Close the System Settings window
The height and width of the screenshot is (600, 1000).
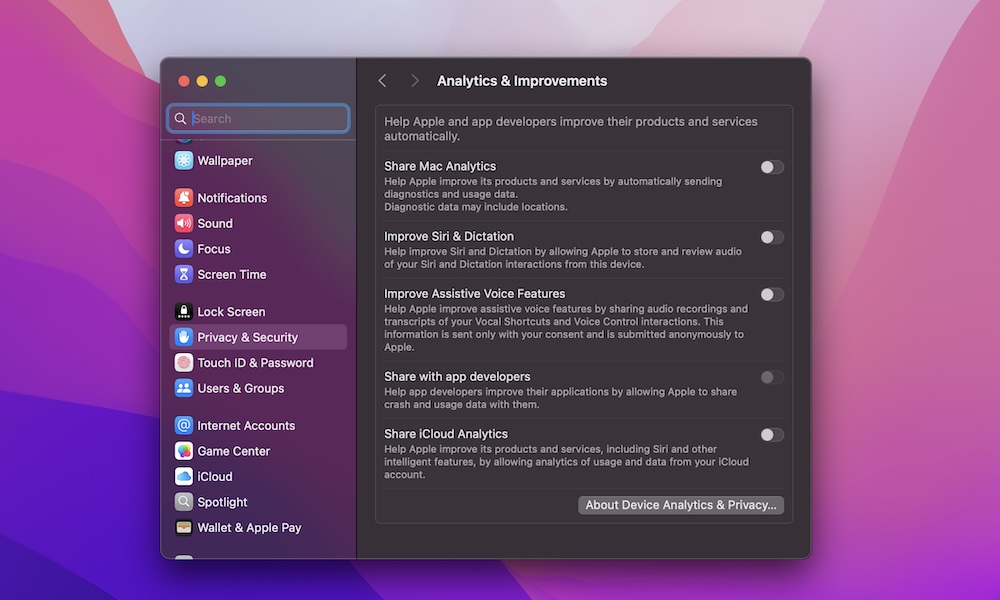tap(184, 81)
